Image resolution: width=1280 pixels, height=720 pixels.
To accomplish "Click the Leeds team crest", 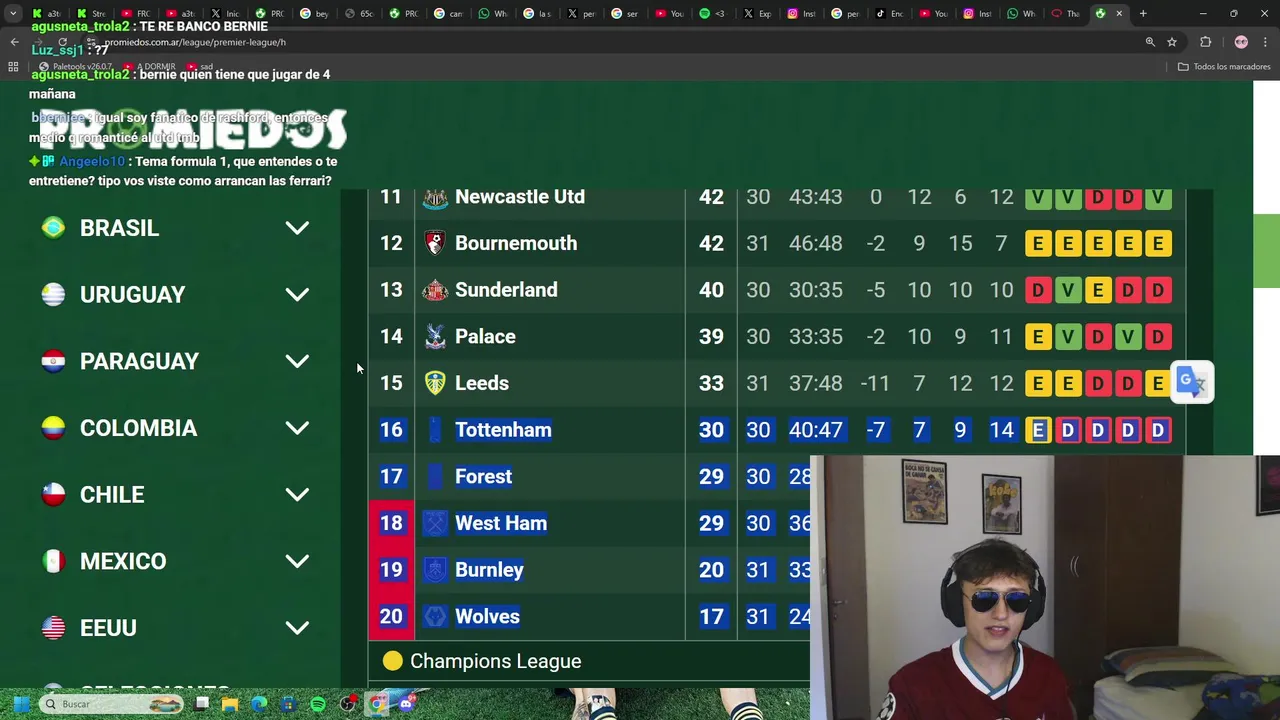I will click(435, 383).
